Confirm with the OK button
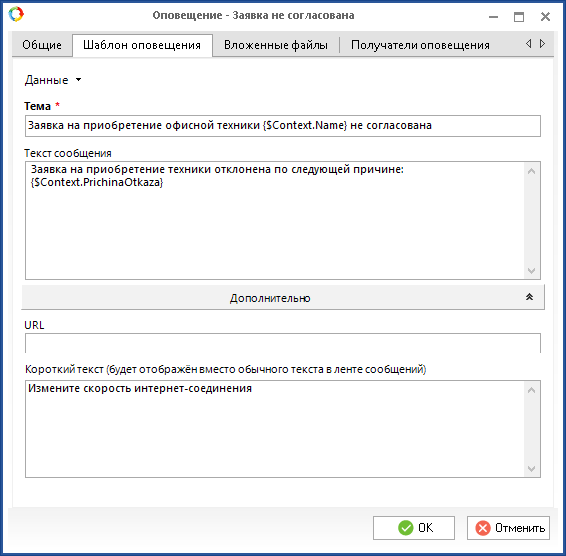 tap(414, 528)
